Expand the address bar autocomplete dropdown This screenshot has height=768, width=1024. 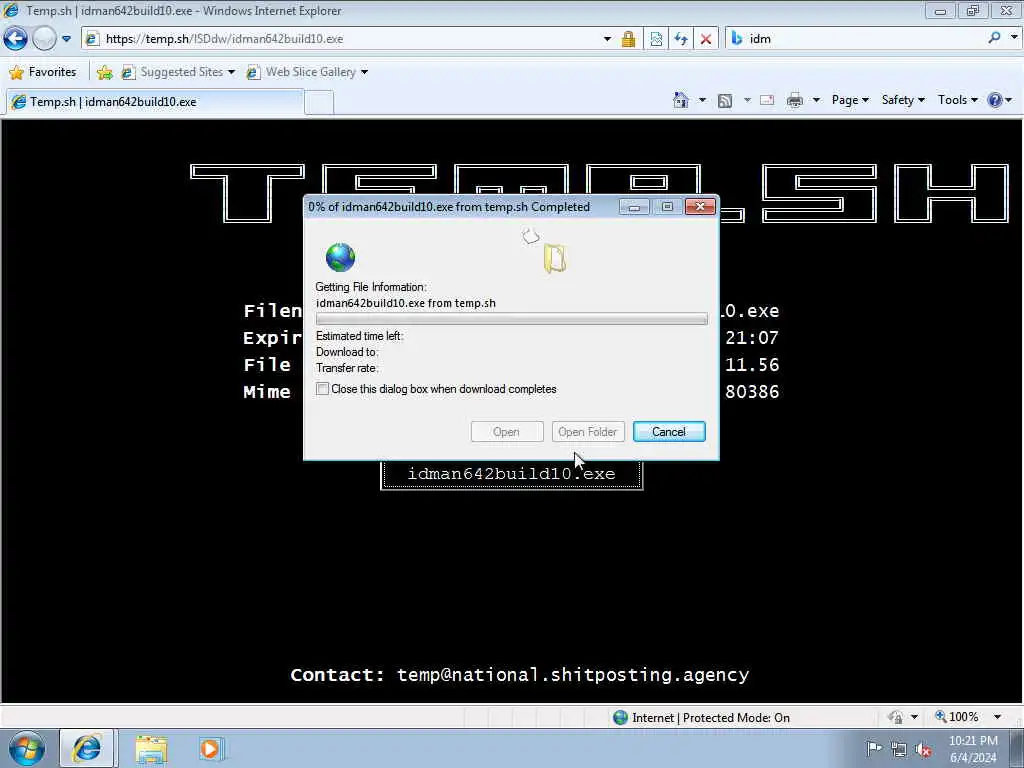(x=607, y=39)
